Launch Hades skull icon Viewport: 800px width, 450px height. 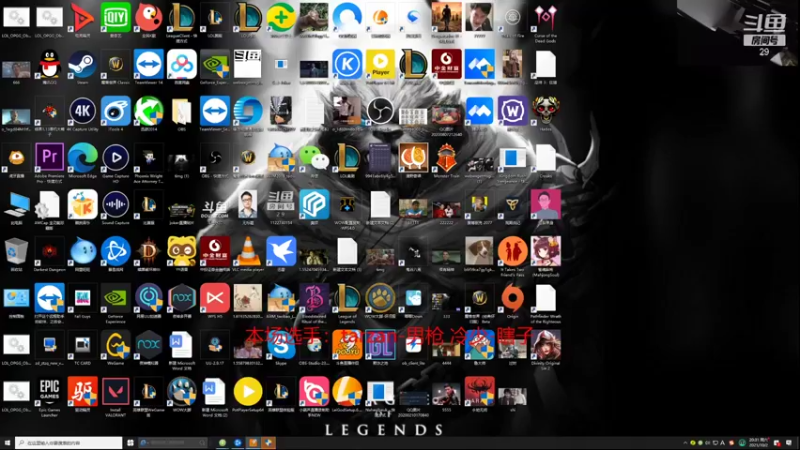tap(545, 111)
